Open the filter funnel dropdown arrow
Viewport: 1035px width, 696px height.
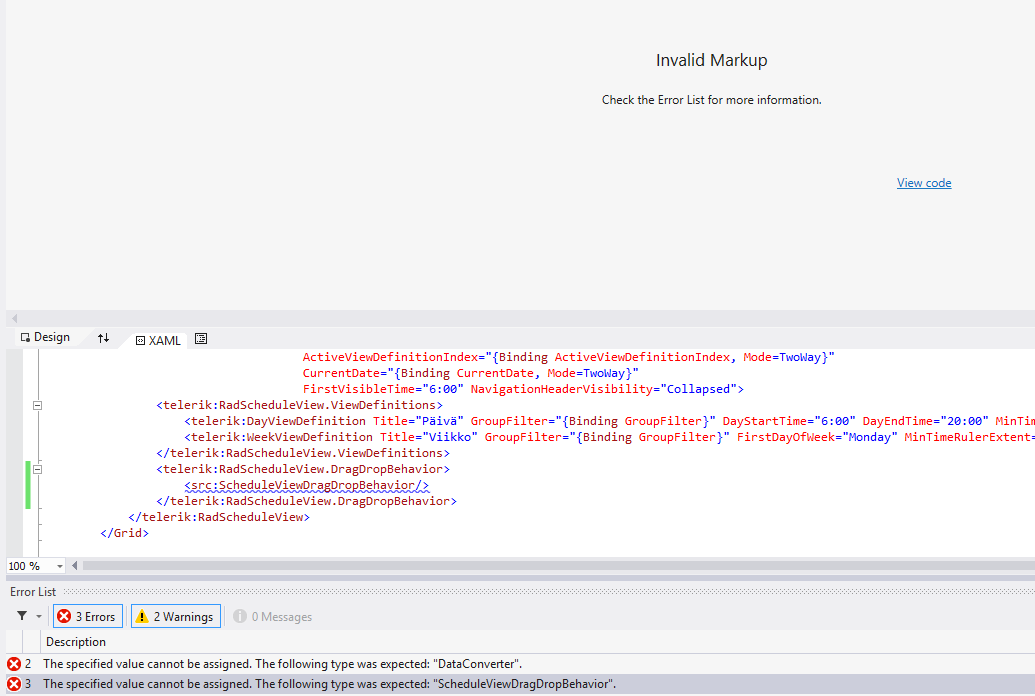39,617
